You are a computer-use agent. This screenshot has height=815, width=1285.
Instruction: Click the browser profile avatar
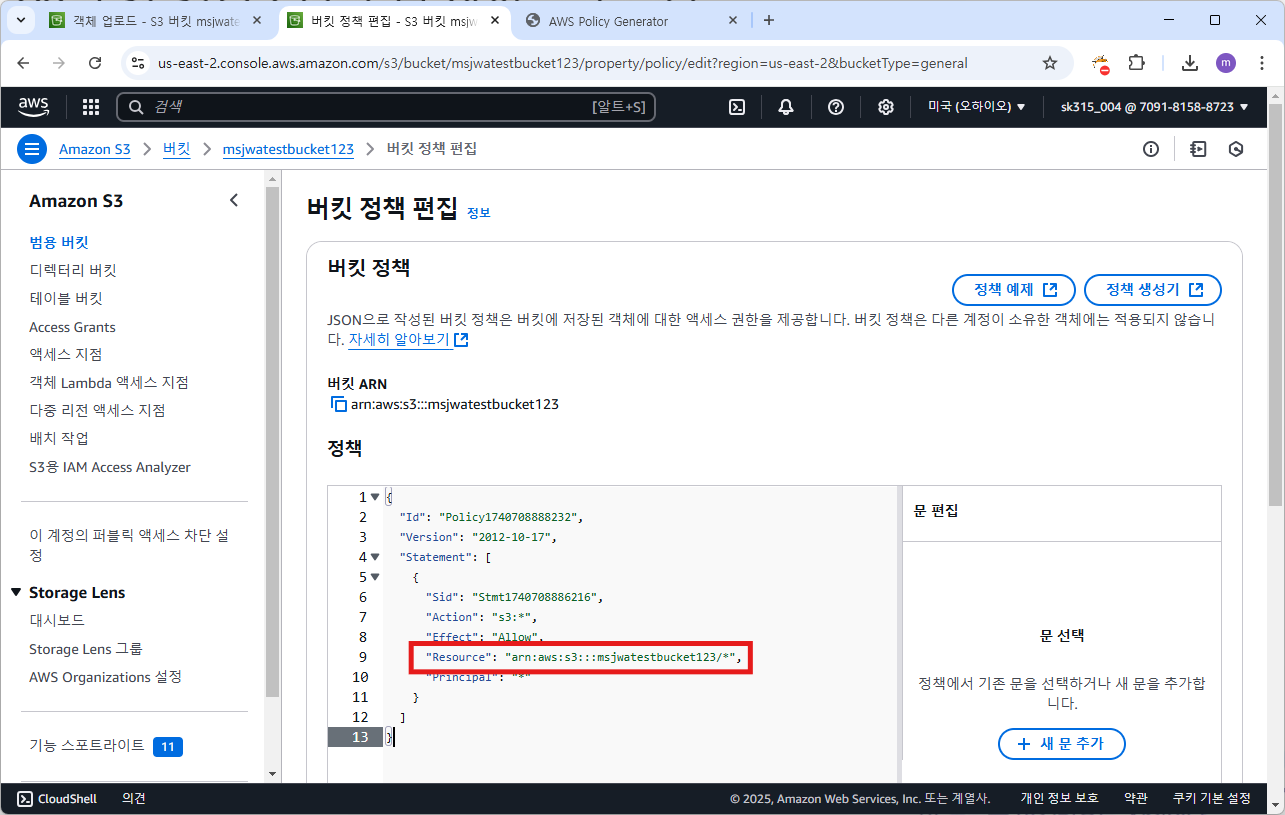coord(1226,63)
